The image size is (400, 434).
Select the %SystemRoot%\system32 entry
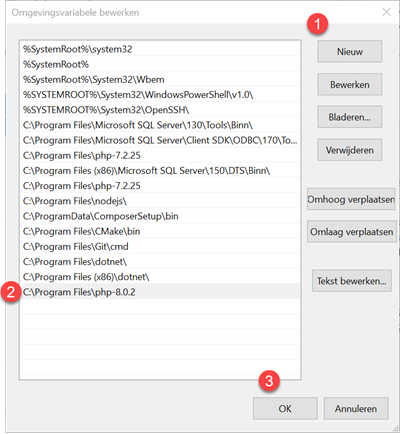tap(160, 49)
